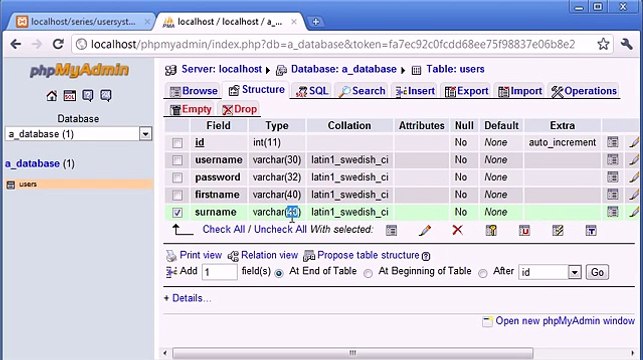Open the SQL query window icon in sidebar
Image resolution: width=643 pixels, height=360 pixels.
click(x=70, y=96)
